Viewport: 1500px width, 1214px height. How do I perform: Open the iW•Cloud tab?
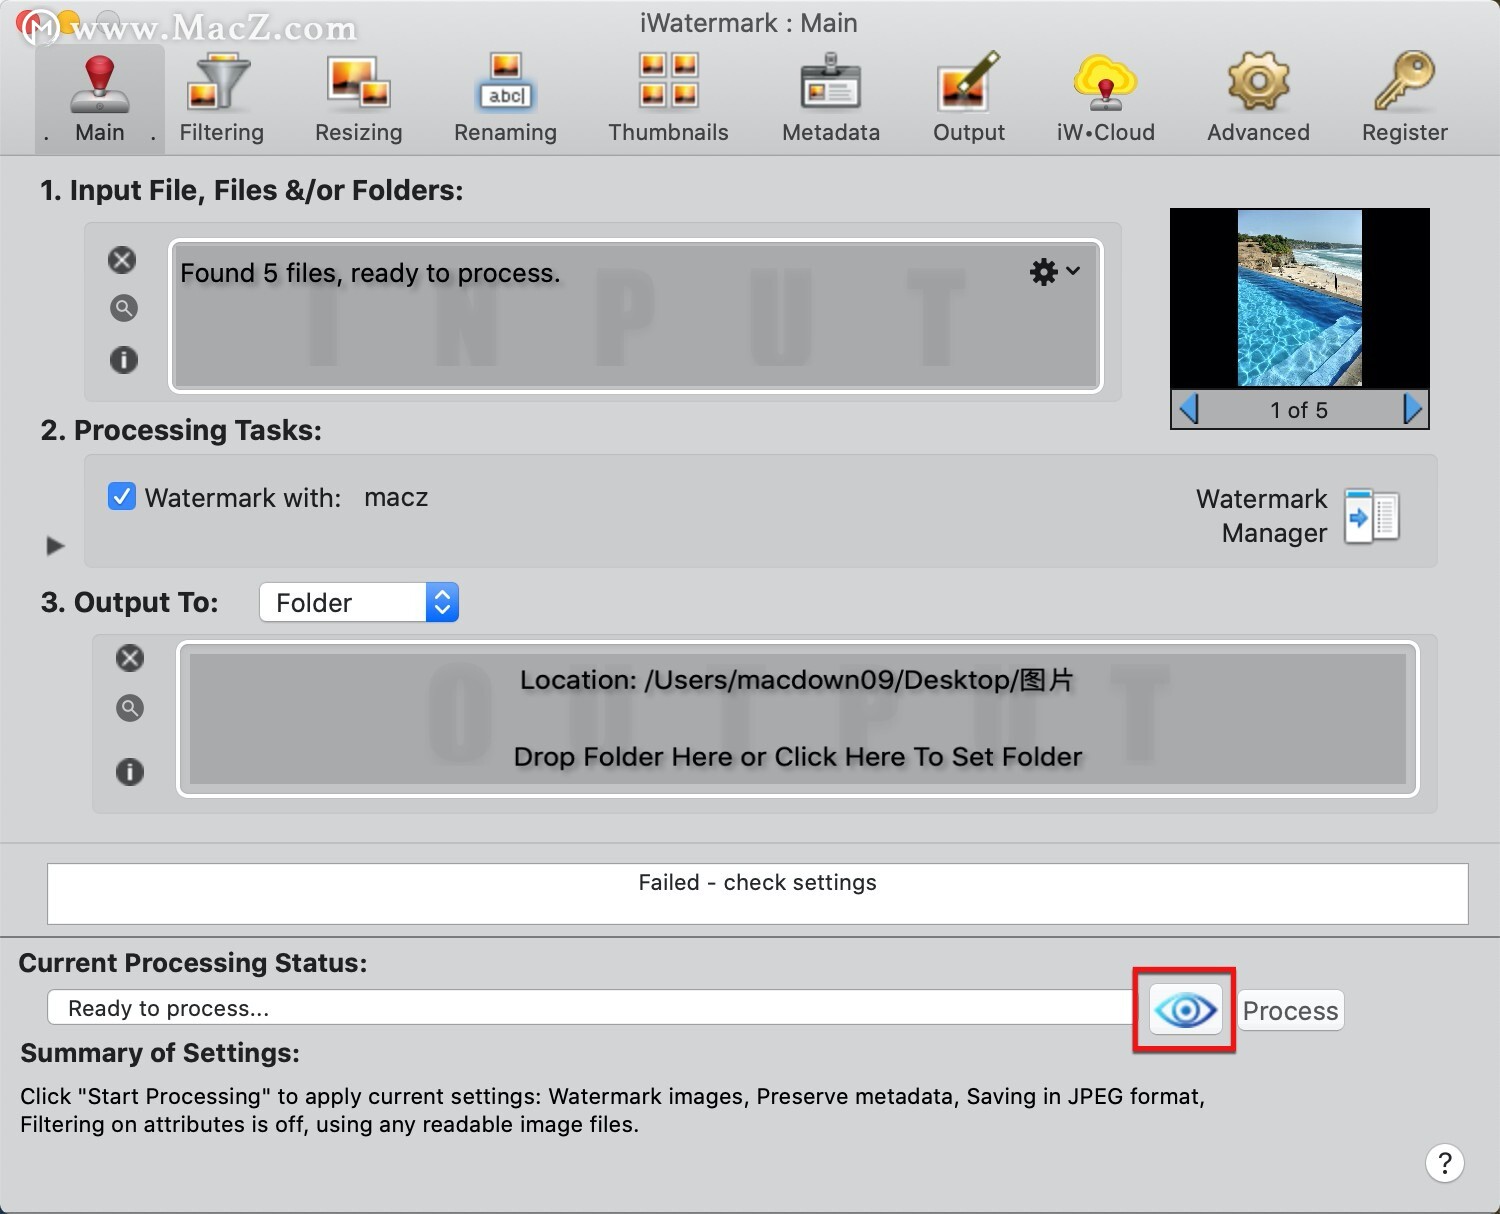[1105, 99]
